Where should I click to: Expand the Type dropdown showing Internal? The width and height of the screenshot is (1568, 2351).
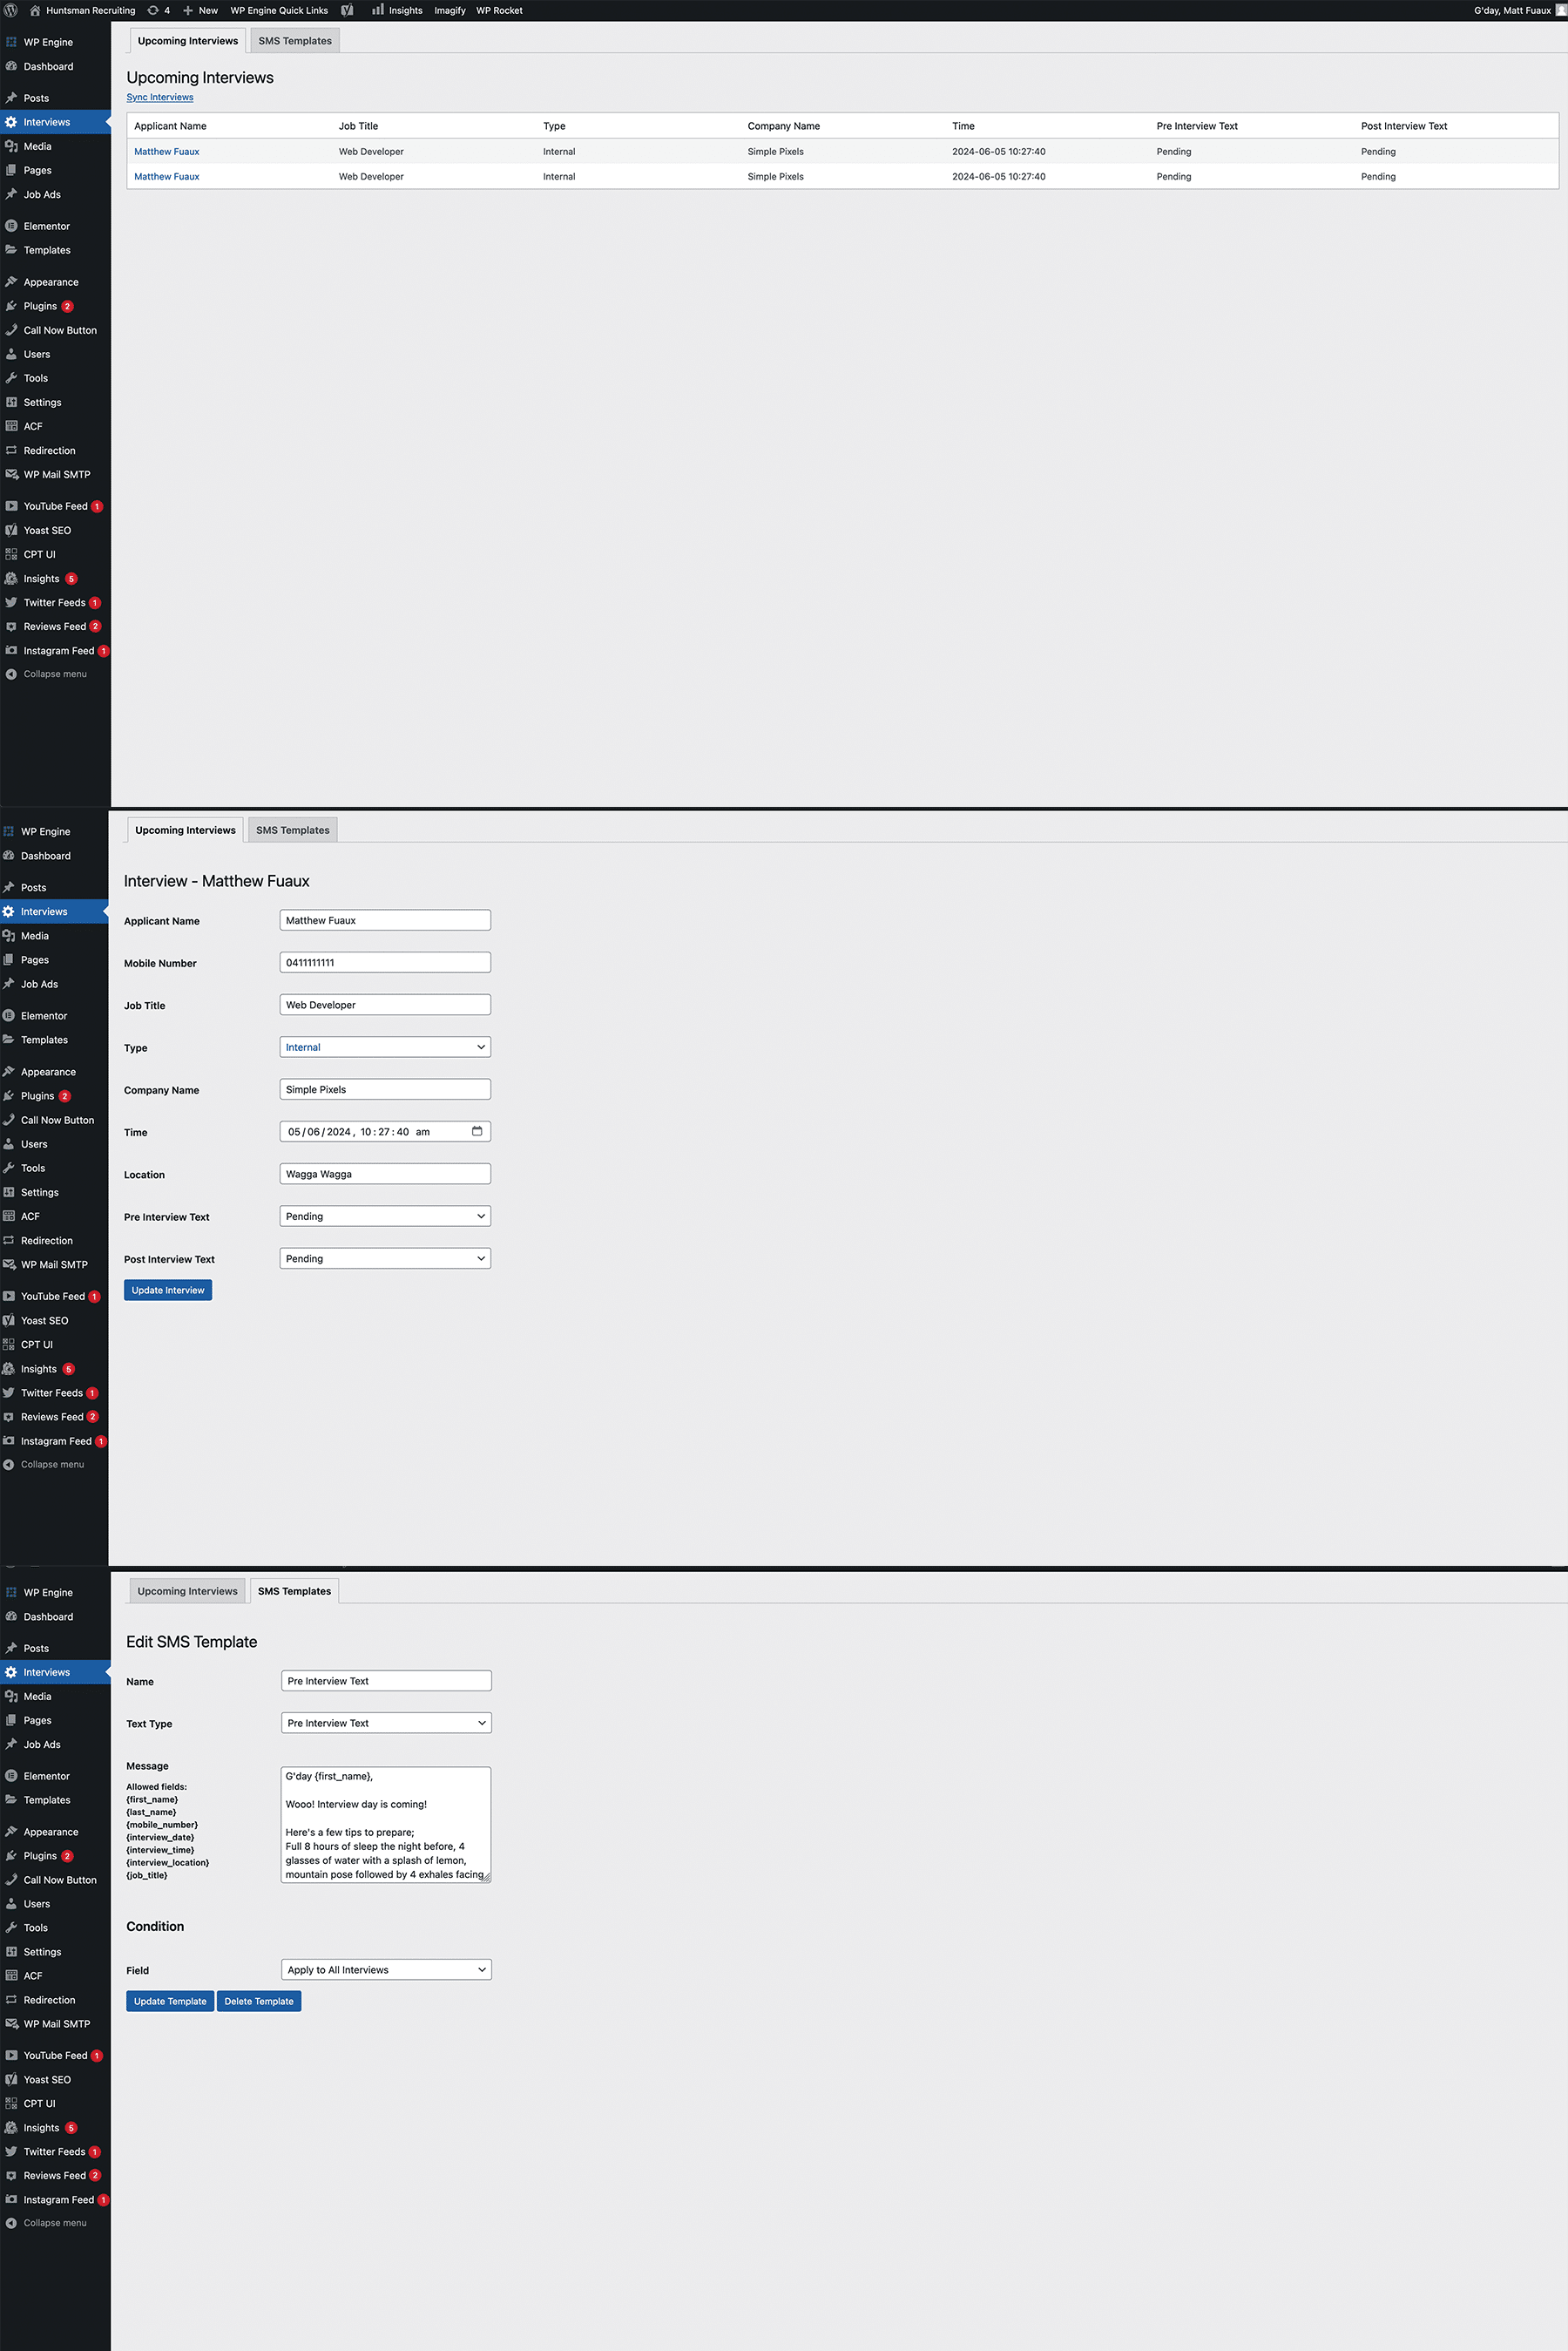click(385, 1047)
